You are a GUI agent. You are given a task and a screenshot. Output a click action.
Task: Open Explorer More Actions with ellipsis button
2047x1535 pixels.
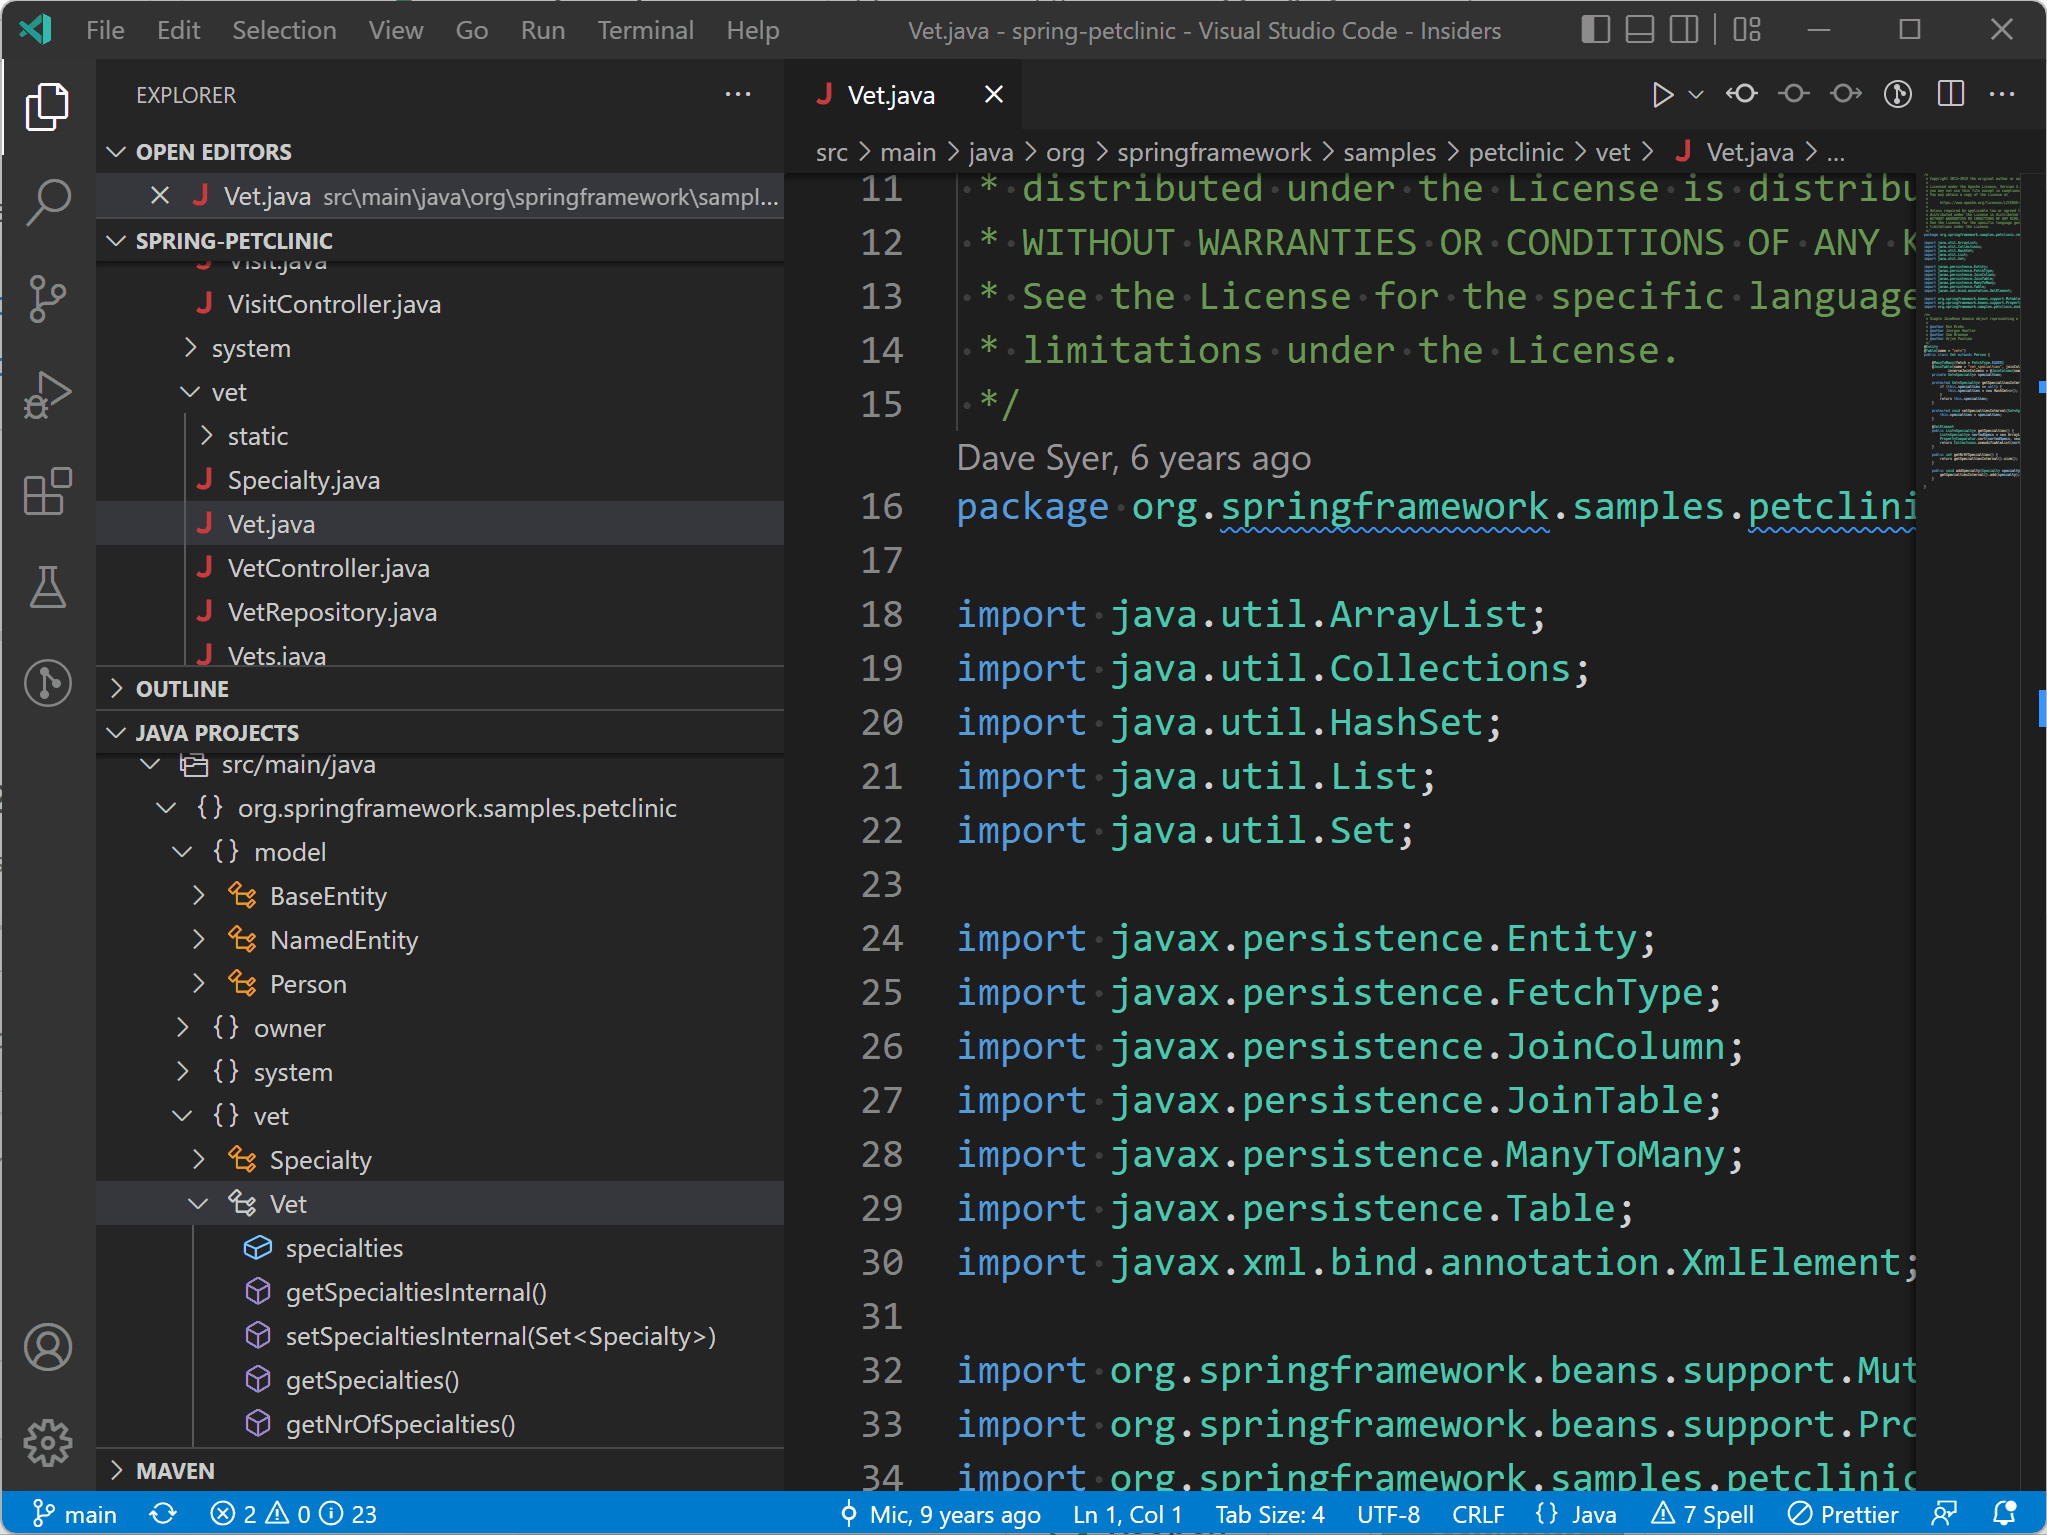(x=738, y=94)
